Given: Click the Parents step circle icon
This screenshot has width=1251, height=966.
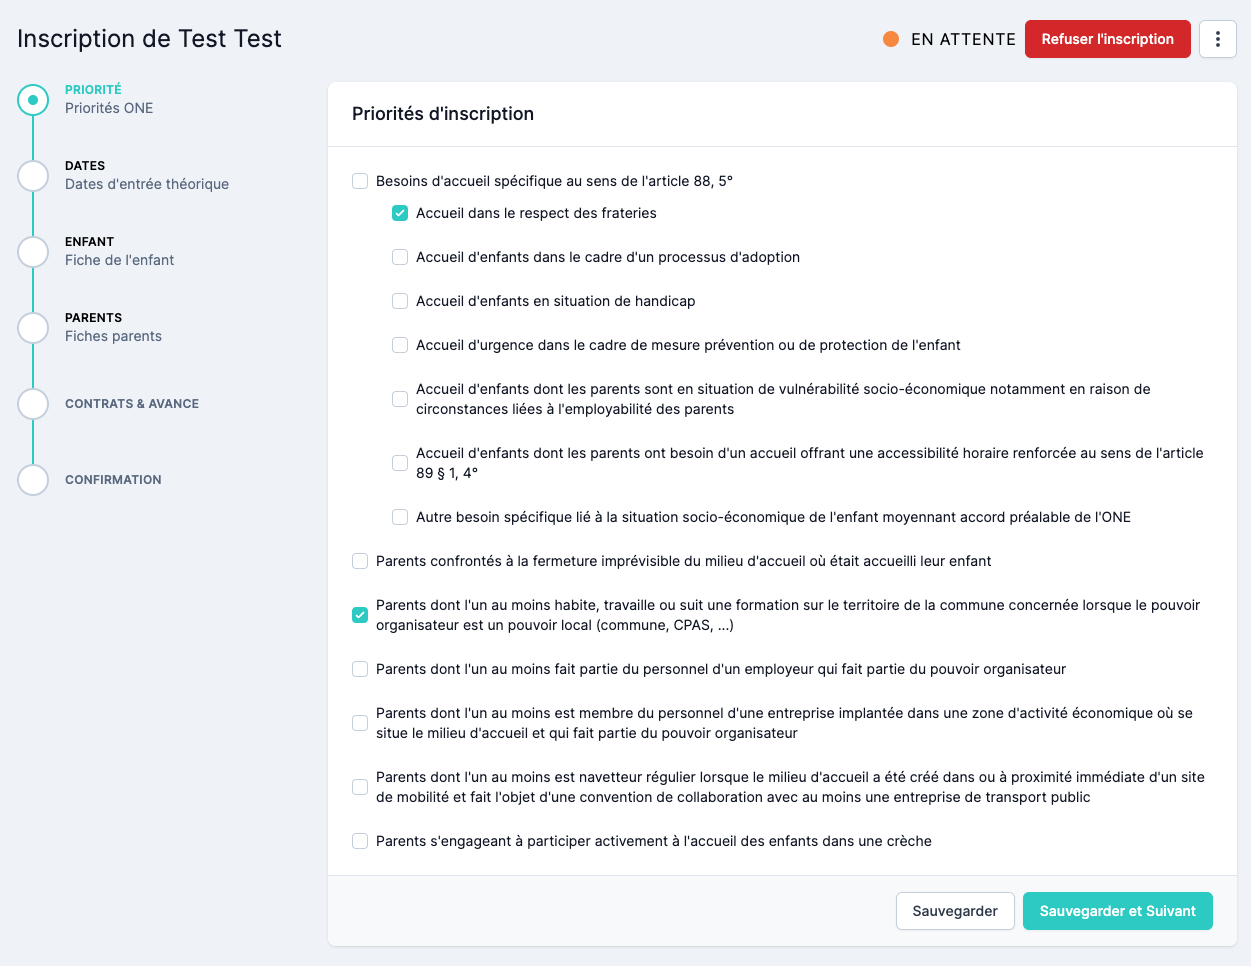Looking at the screenshot, I should coord(33,328).
